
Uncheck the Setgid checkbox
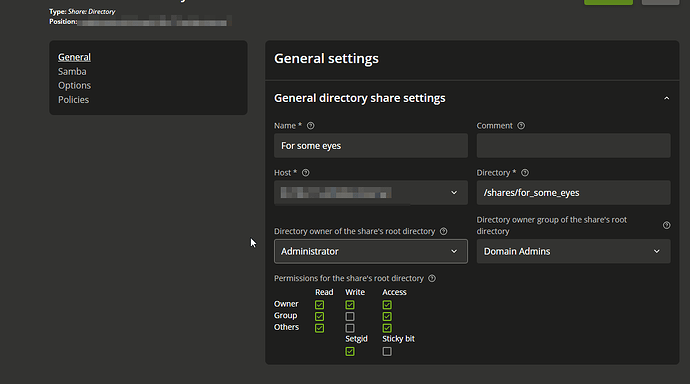(350, 351)
